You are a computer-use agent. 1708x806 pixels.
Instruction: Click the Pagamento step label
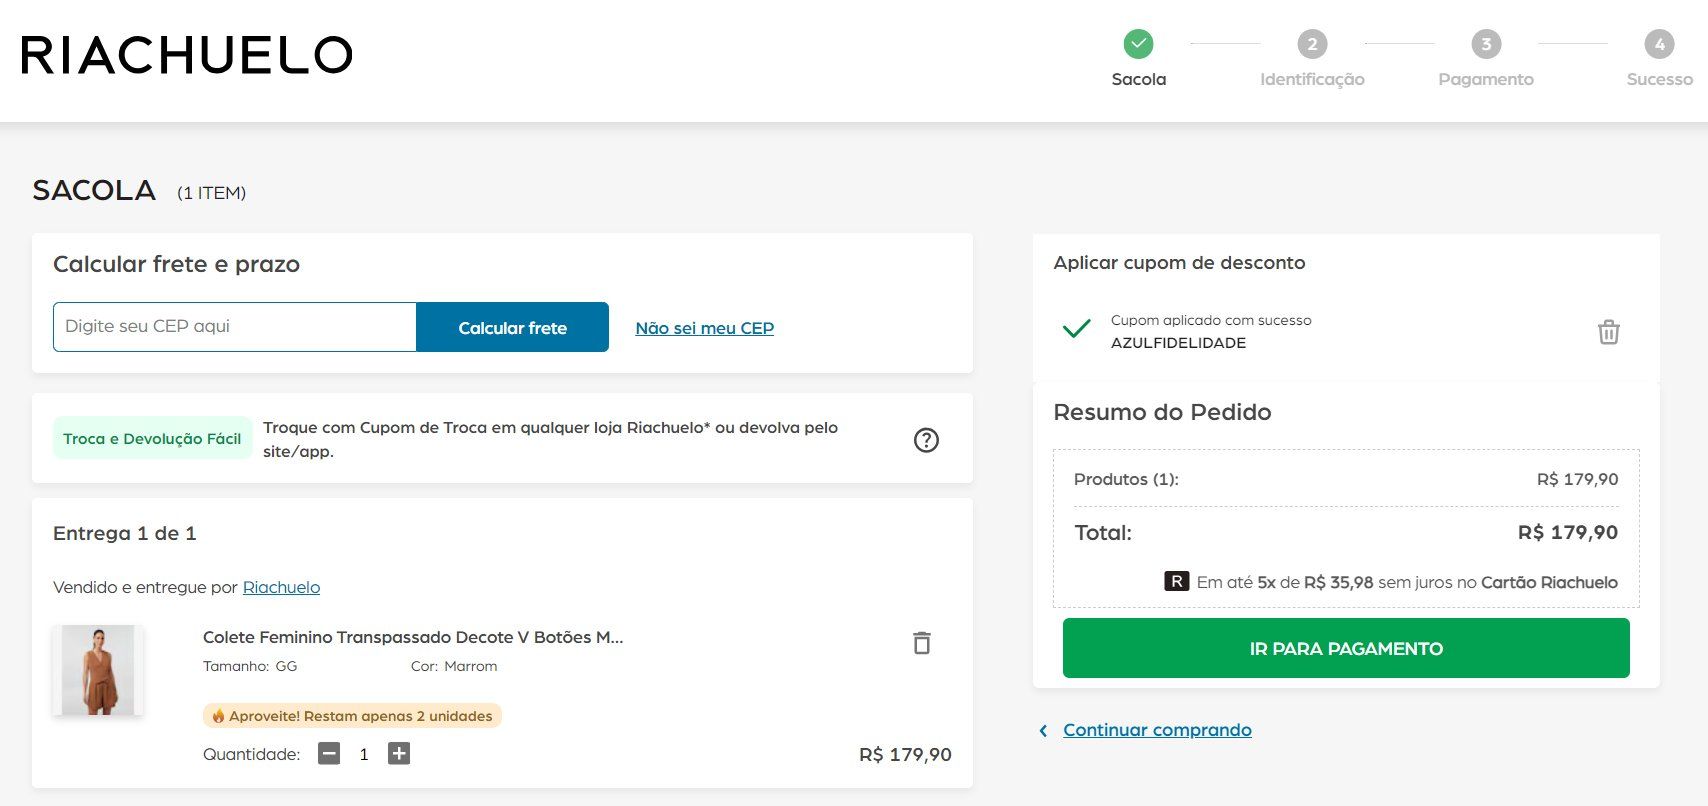coord(1486,79)
